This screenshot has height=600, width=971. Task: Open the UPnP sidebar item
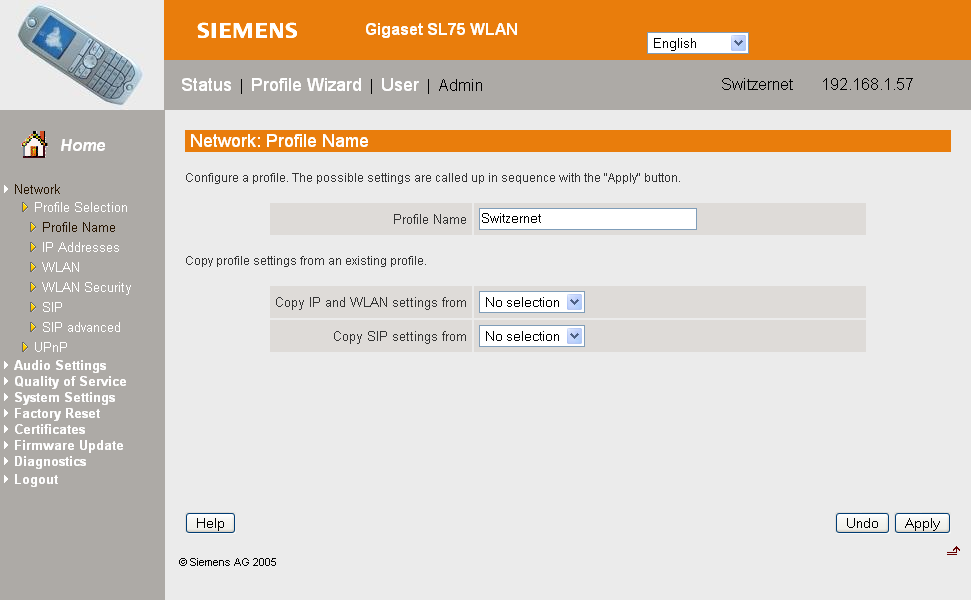pyautogui.click(x=51, y=347)
